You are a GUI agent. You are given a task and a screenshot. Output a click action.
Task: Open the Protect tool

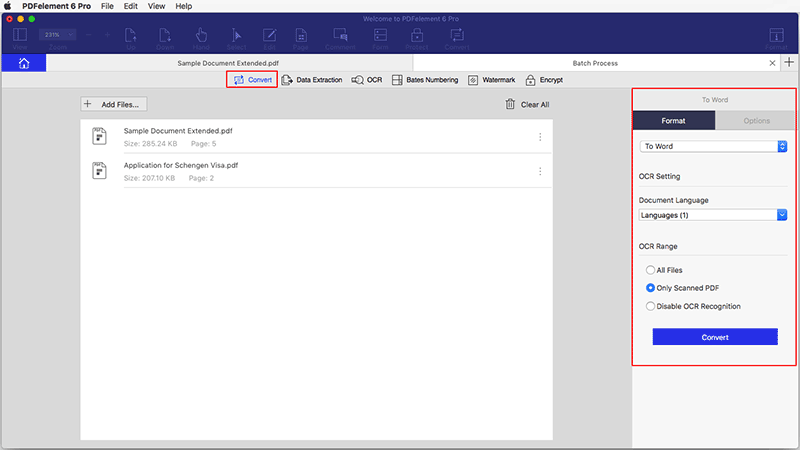pyautogui.click(x=417, y=38)
